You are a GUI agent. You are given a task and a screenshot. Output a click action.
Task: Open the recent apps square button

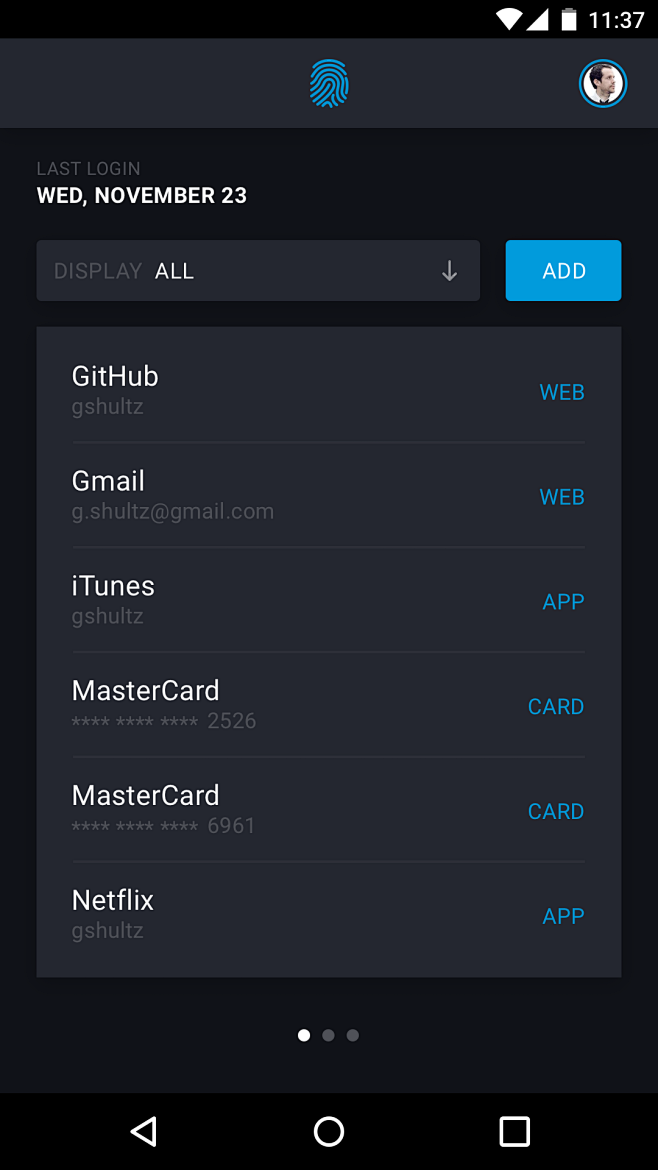tap(514, 1131)
